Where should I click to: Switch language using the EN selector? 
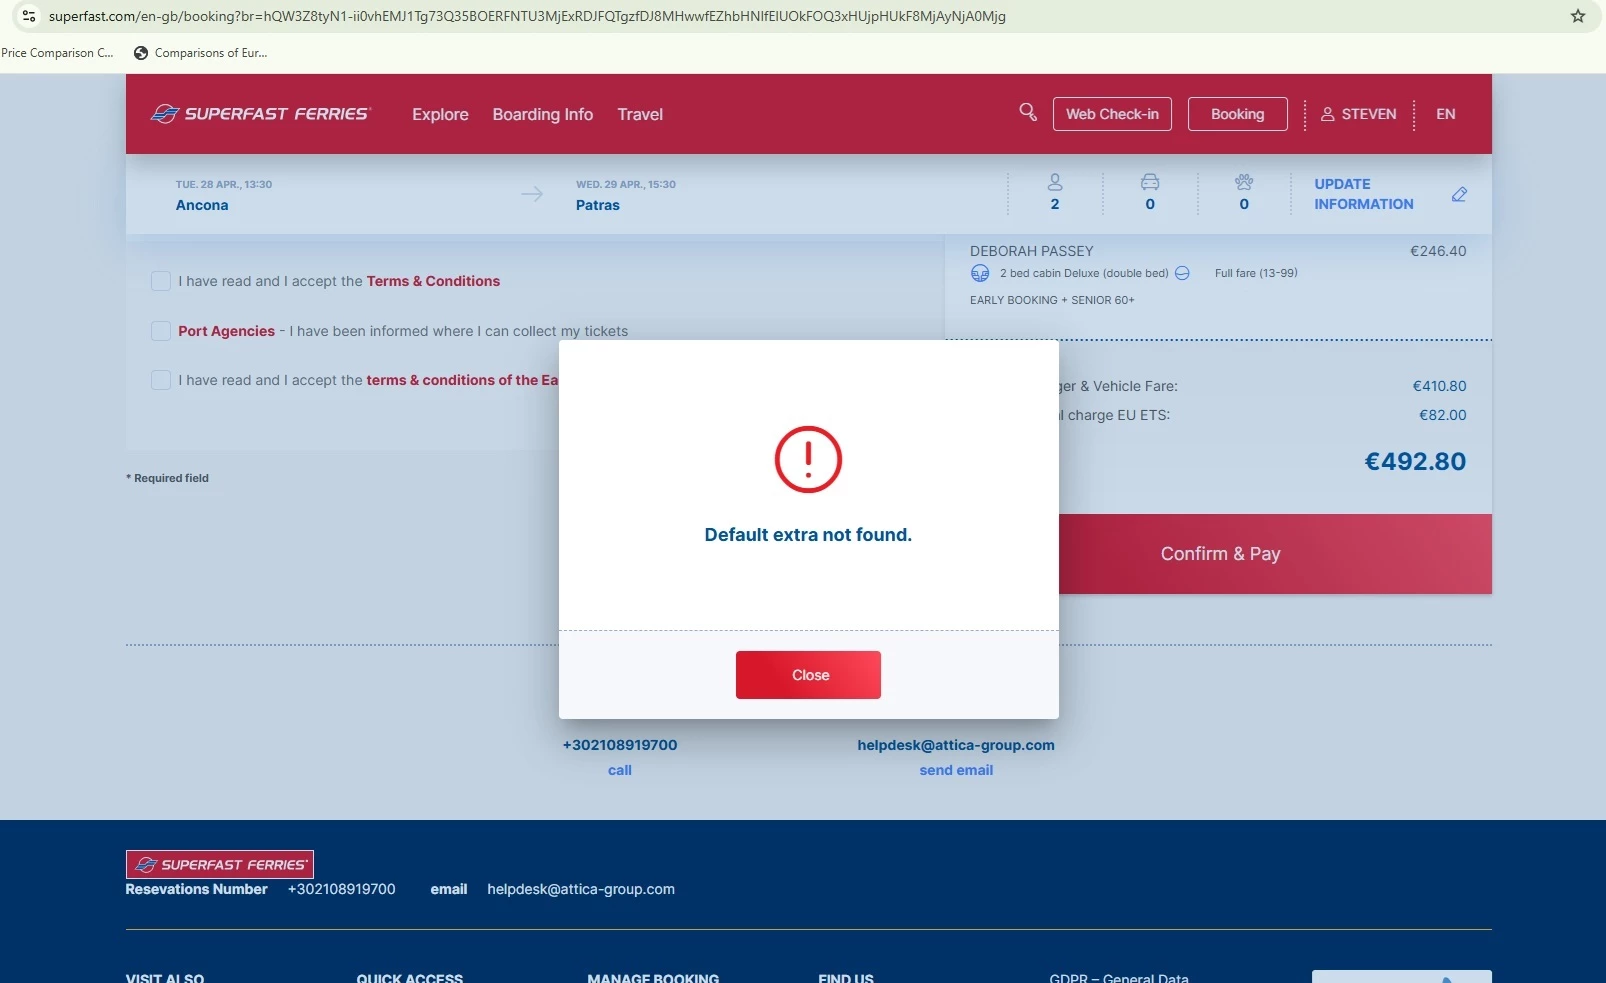pos(1446,114)
